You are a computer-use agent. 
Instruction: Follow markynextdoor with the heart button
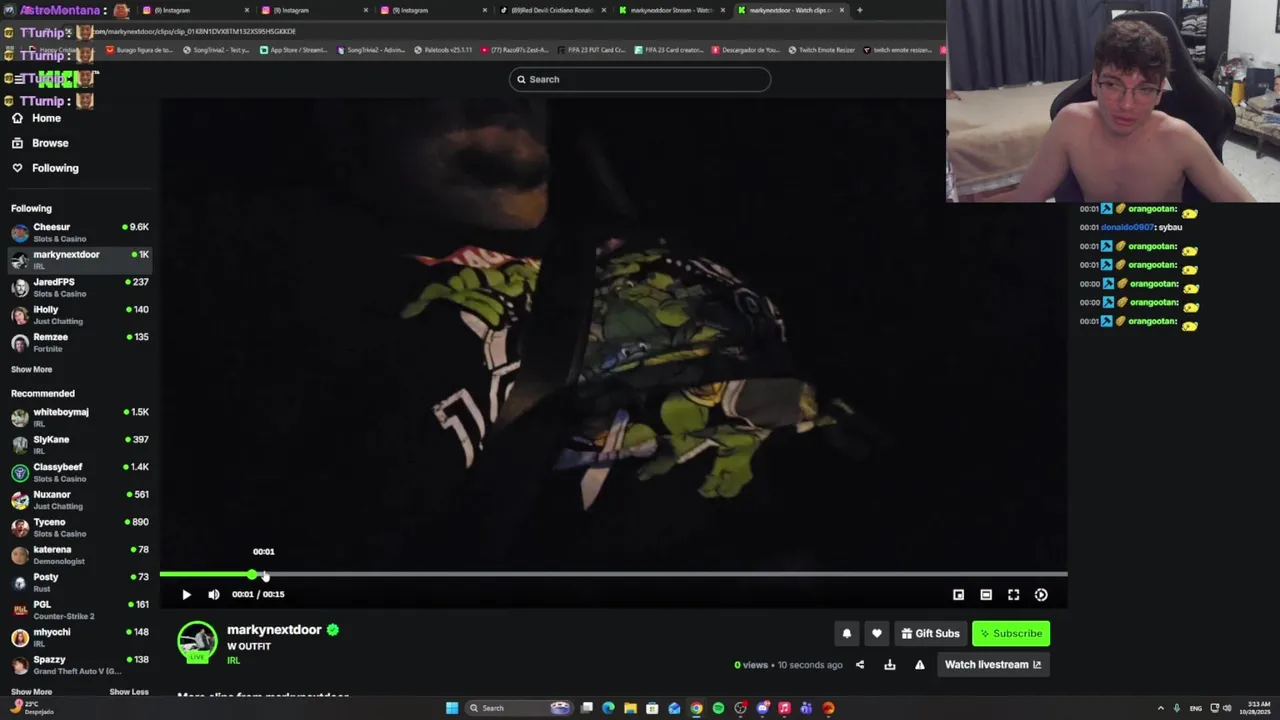[x=877, y=633]
